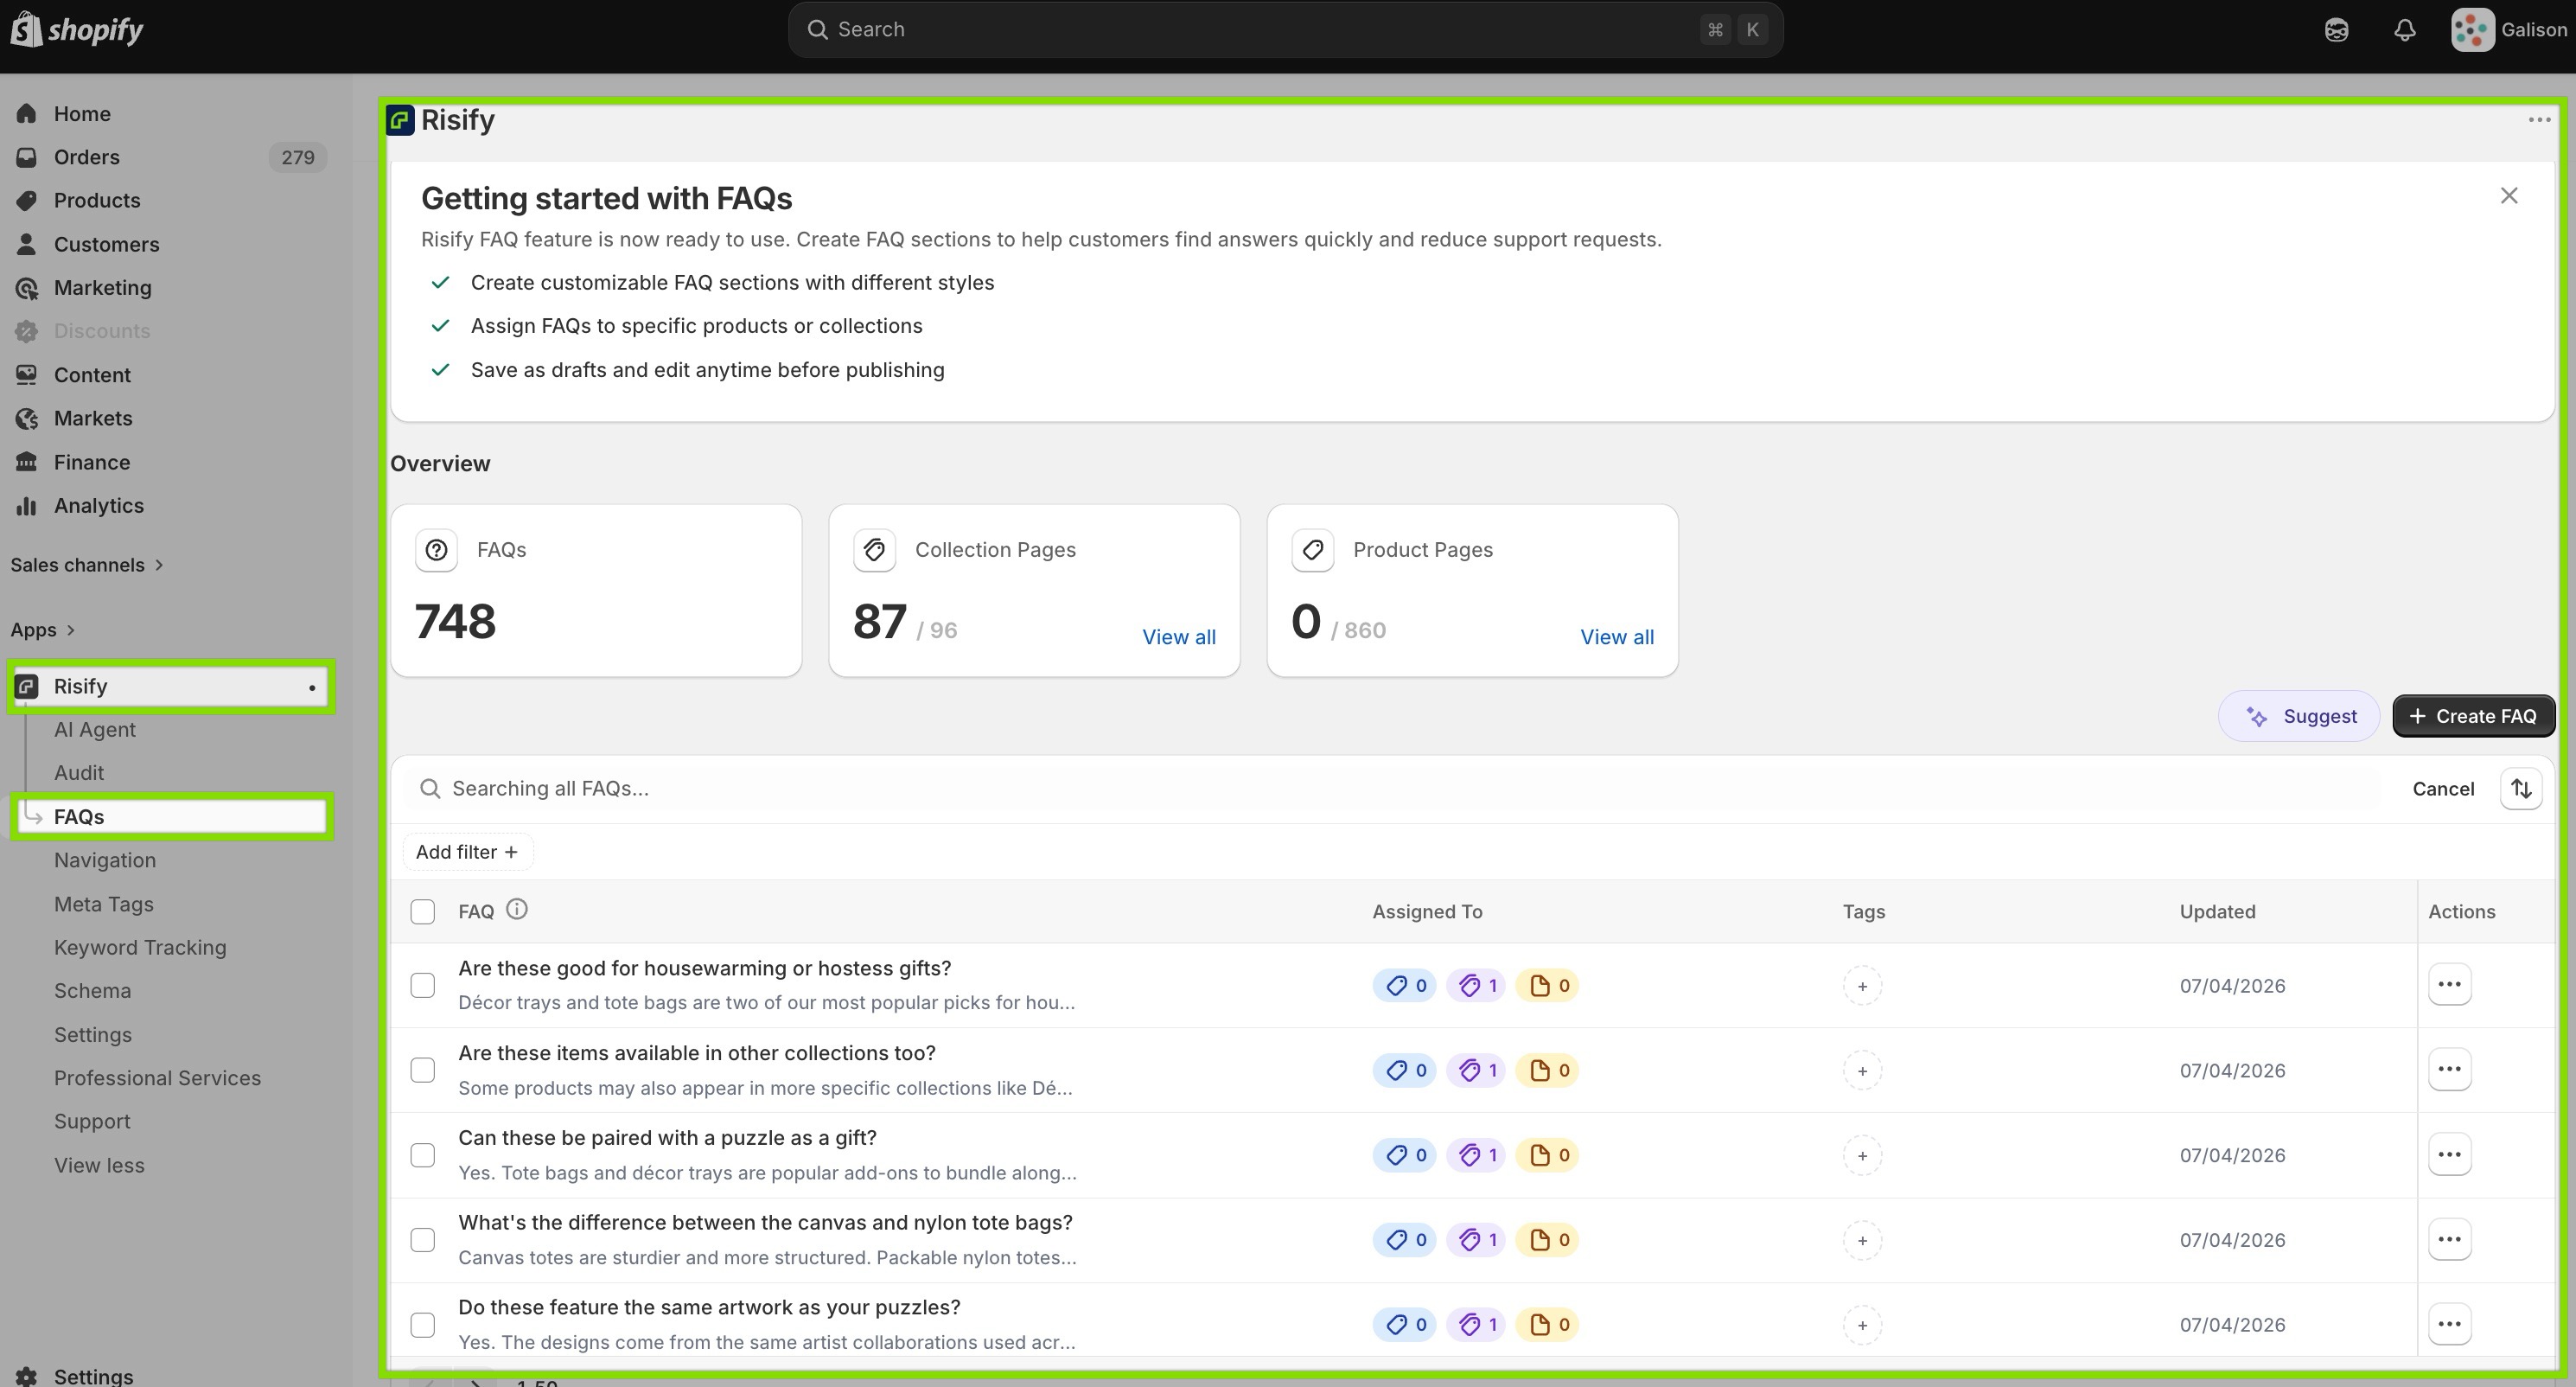This screenshot has height=1387, width=2576.
Task: Open Risify Navigation page
Action: tap(105, 861)
